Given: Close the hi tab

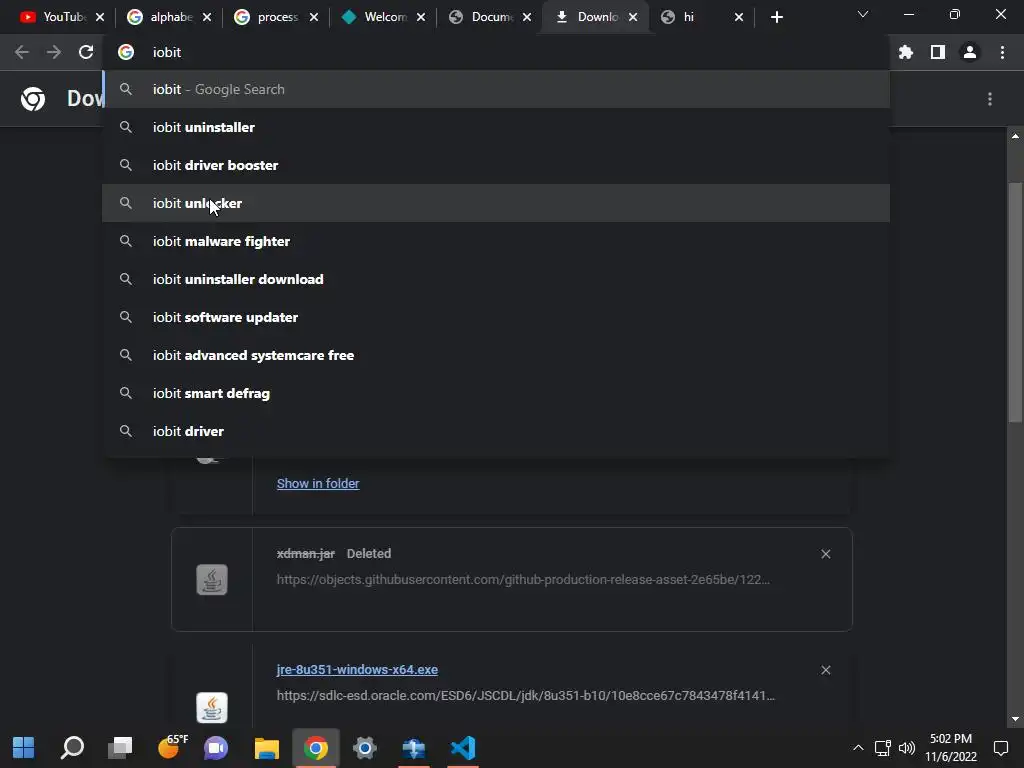Looking at the screenshot, I should click(739, 17).
